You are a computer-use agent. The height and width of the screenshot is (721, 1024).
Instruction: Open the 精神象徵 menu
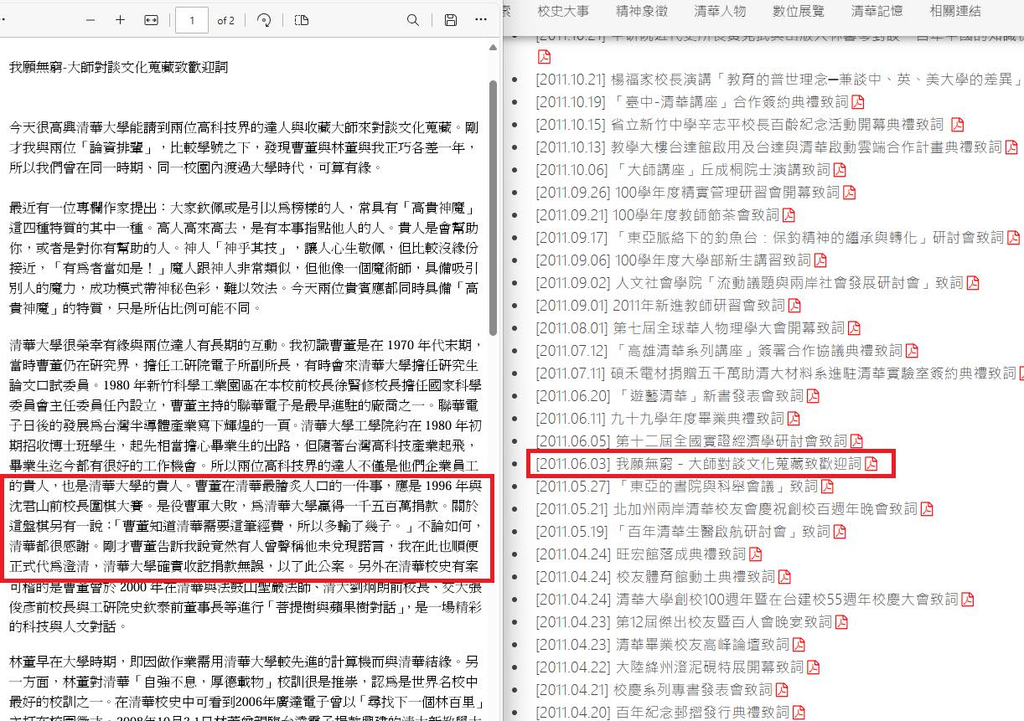(641, 11)
